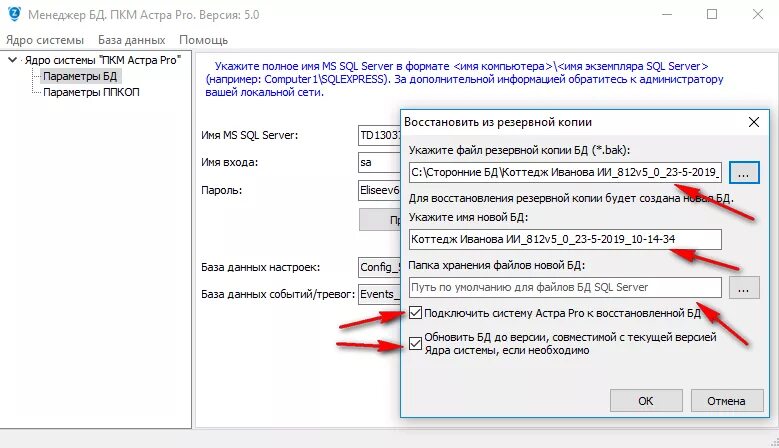Select the Ядро системы "ПКМ Астра Pro" tree root

pos(103,60)
